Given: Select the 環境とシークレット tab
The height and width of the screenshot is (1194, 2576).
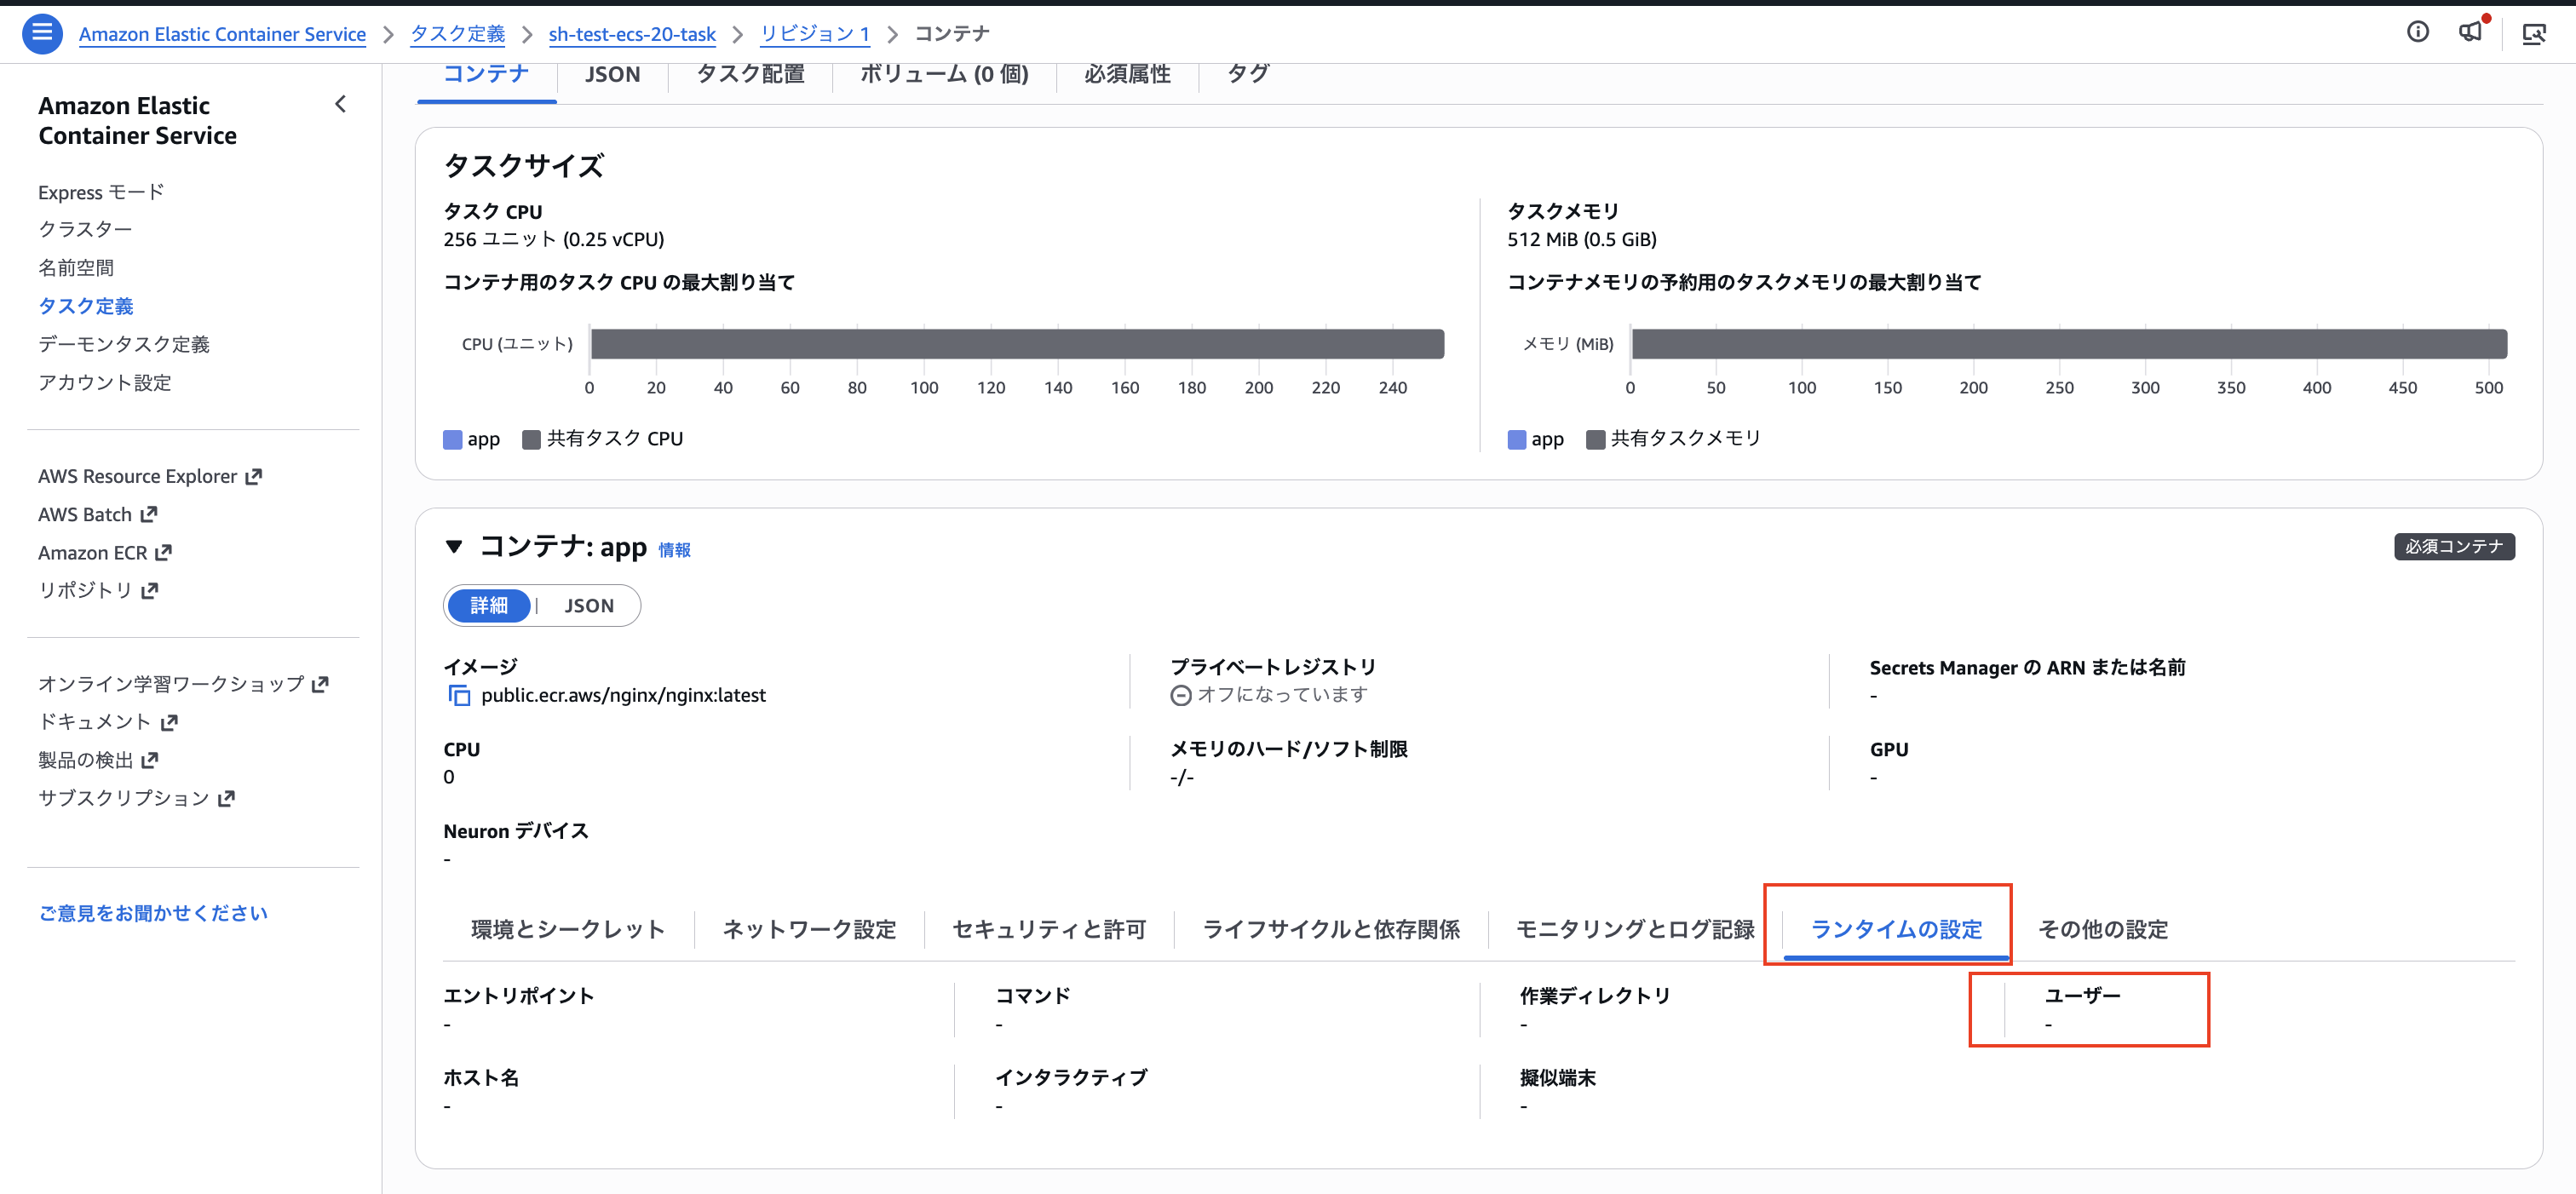Looking at the screenshot, I should 568,930.
